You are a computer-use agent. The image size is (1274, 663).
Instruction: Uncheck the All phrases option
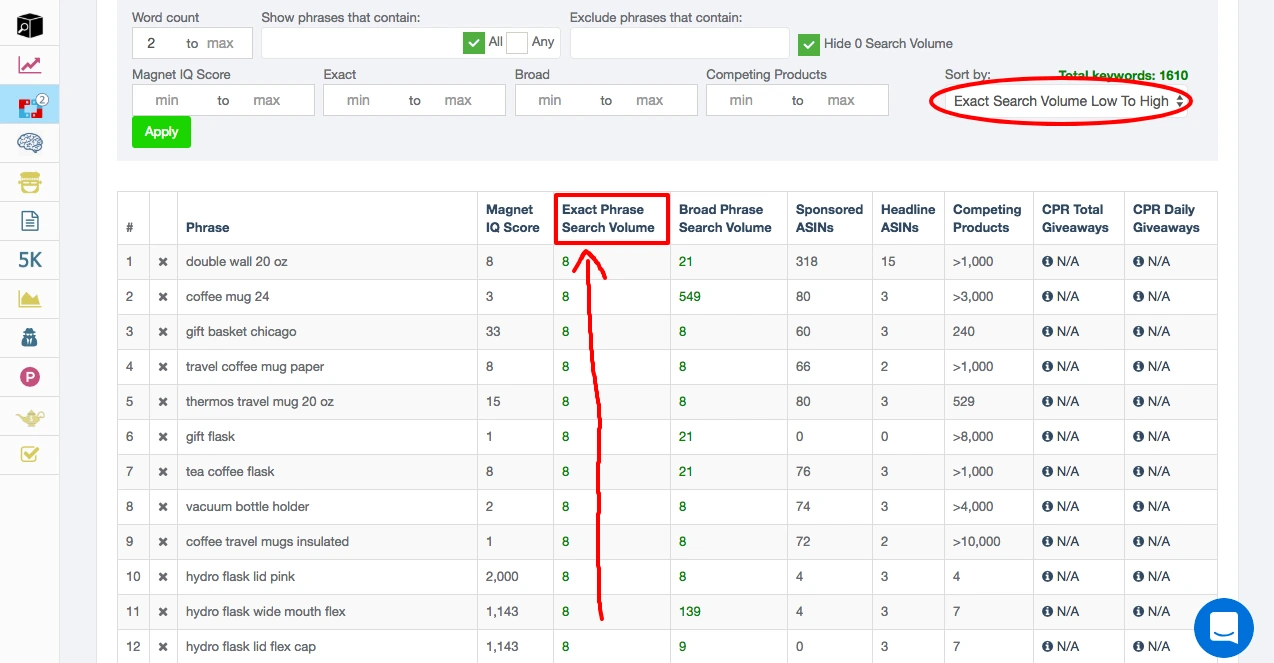(x=473, y=42)
